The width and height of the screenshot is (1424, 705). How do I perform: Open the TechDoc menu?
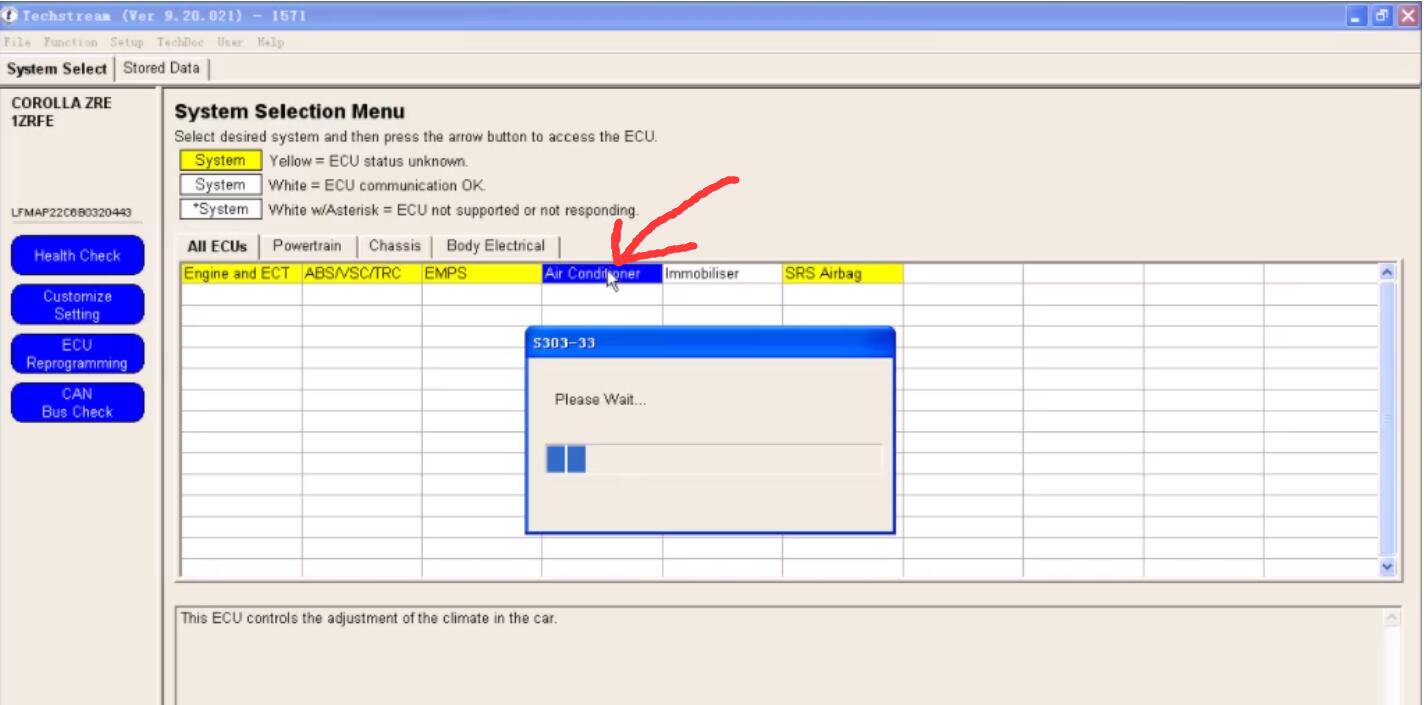pos(178,42)
